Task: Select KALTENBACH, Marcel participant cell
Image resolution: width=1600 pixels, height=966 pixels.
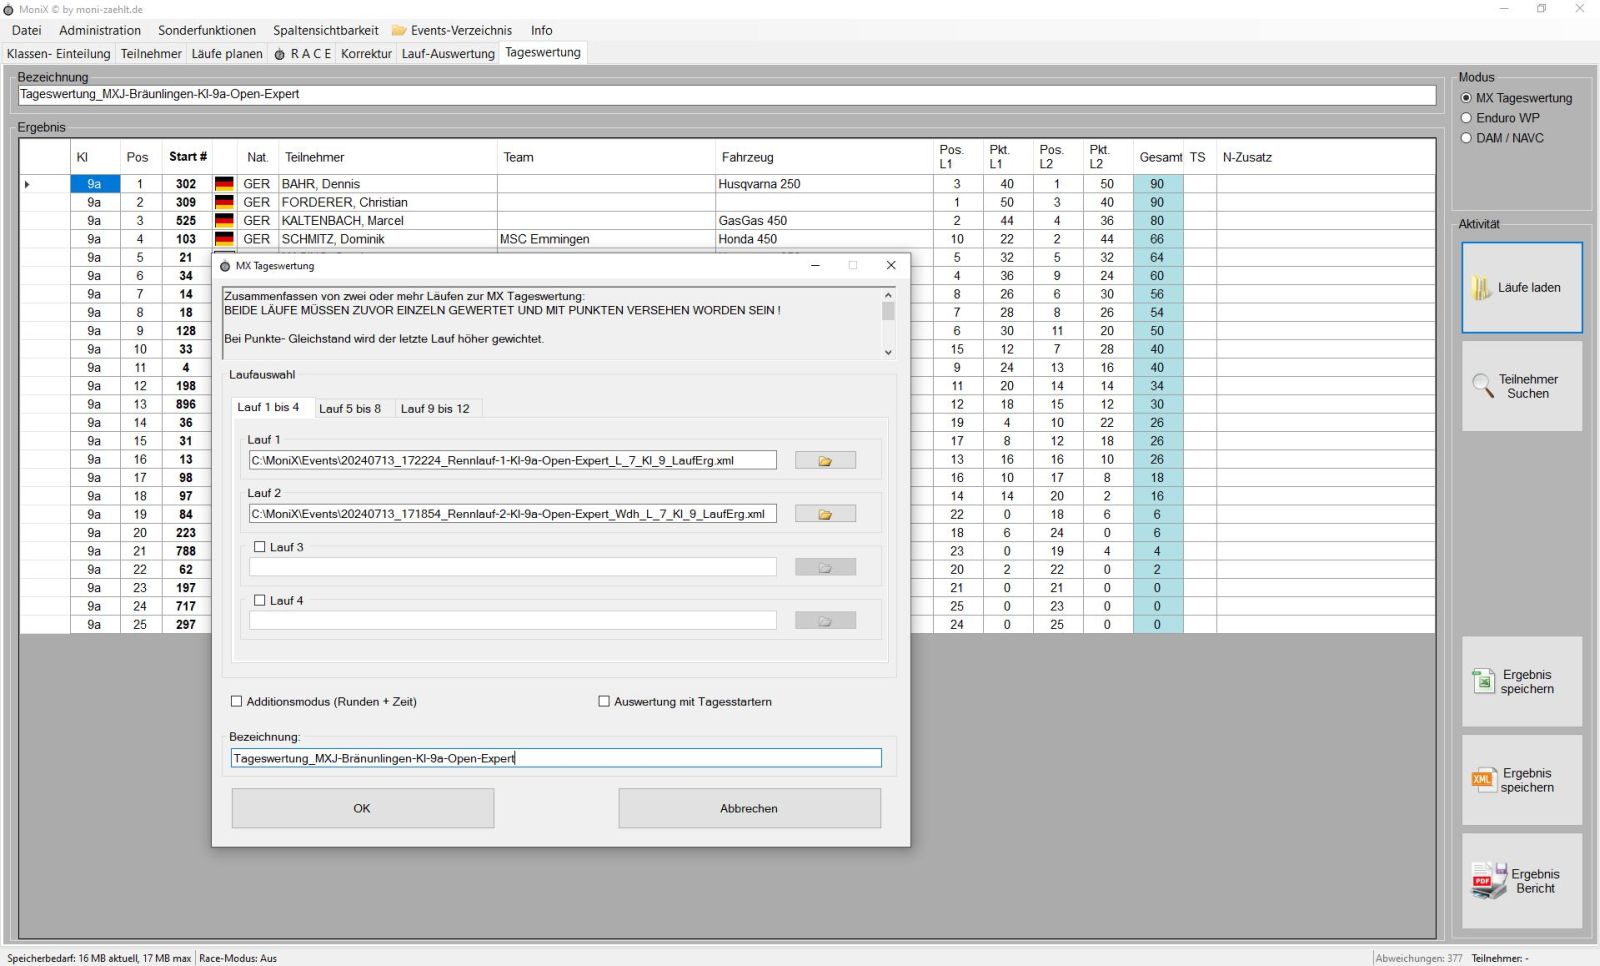Action: point(387,221)
